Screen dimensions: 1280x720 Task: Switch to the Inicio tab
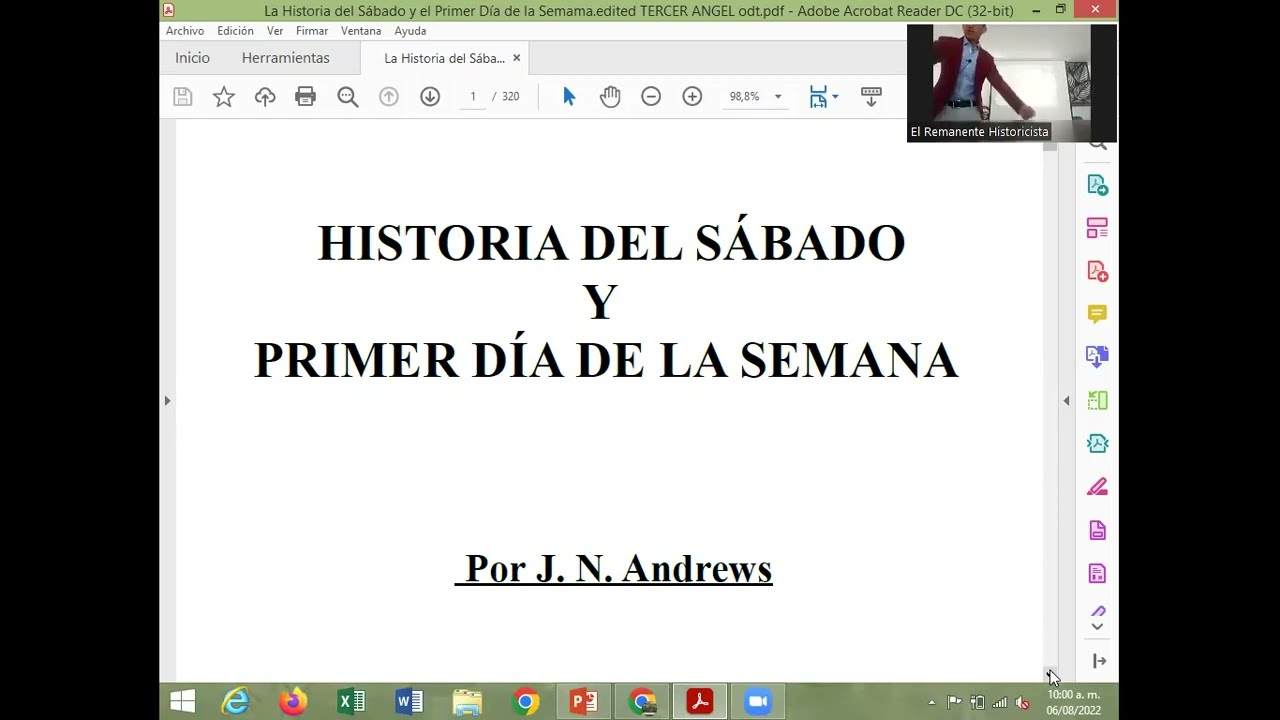click(x=192, y=58)
